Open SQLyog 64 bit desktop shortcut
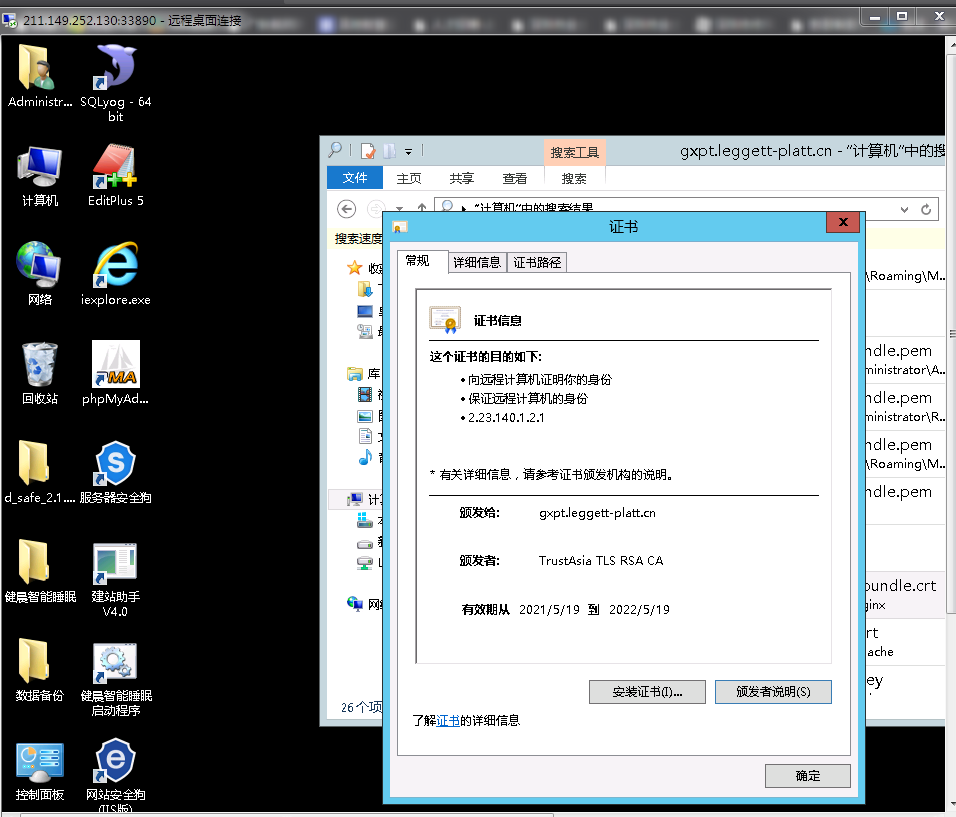Image resolution: width=956 pixels, height=817 pixels. 115,70
